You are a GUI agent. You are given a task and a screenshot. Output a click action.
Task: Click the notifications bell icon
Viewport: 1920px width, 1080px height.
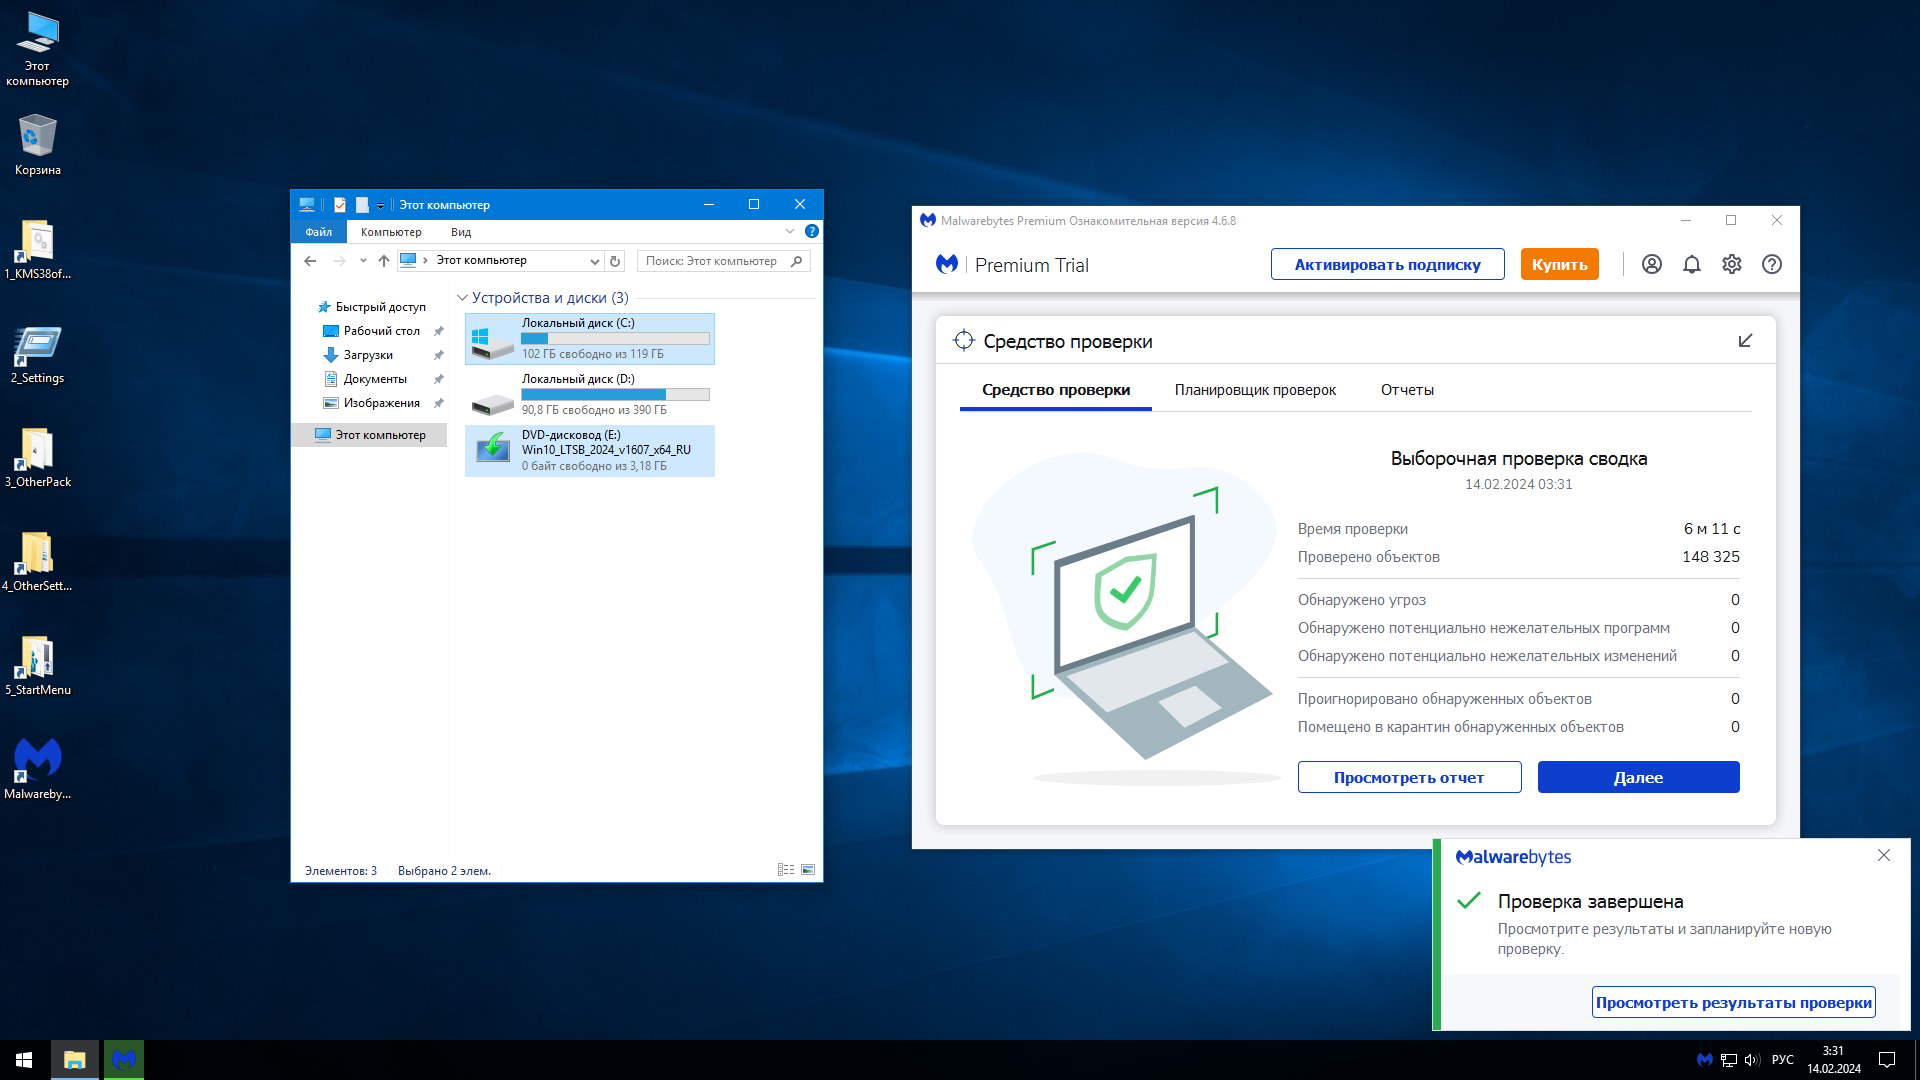point(1691,264)
